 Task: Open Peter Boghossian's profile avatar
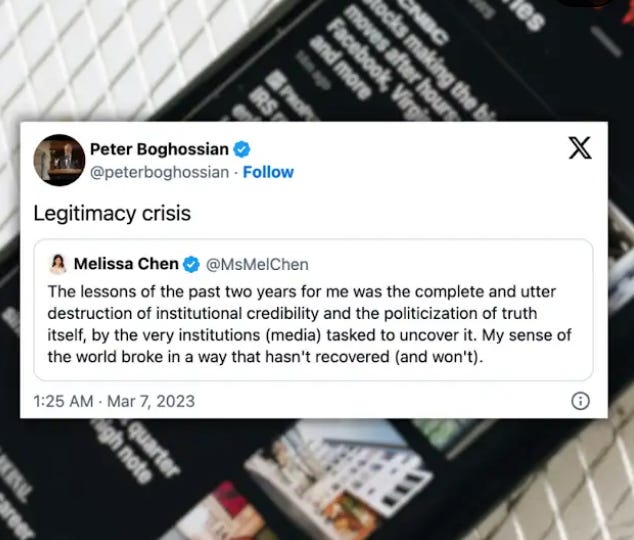pyautogui.click(x=59, y=160)
